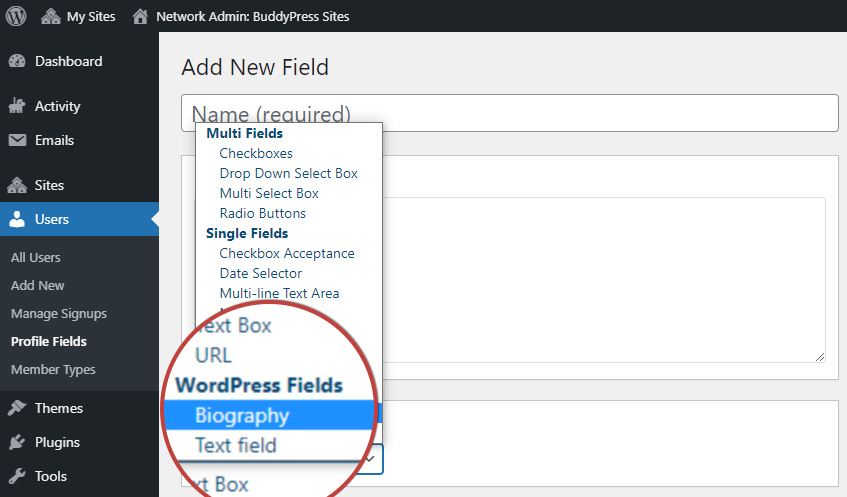
Task: Open Dashboard from the sidebar
Action: [x=68, y=61]
